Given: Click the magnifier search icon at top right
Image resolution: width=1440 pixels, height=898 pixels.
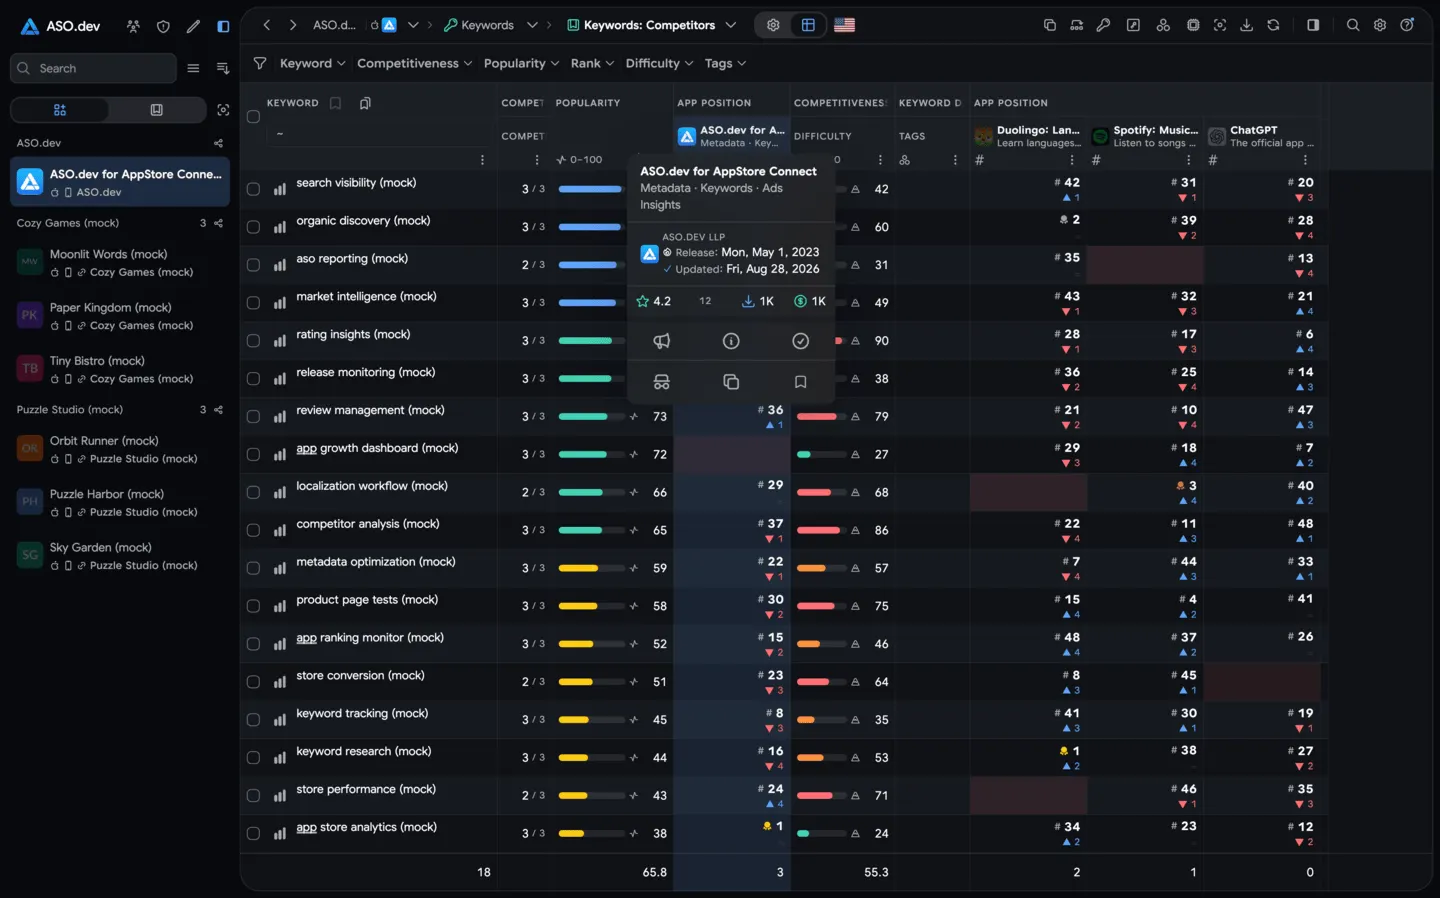Looking at the screenshot, I should click(x=1353, y=25).
